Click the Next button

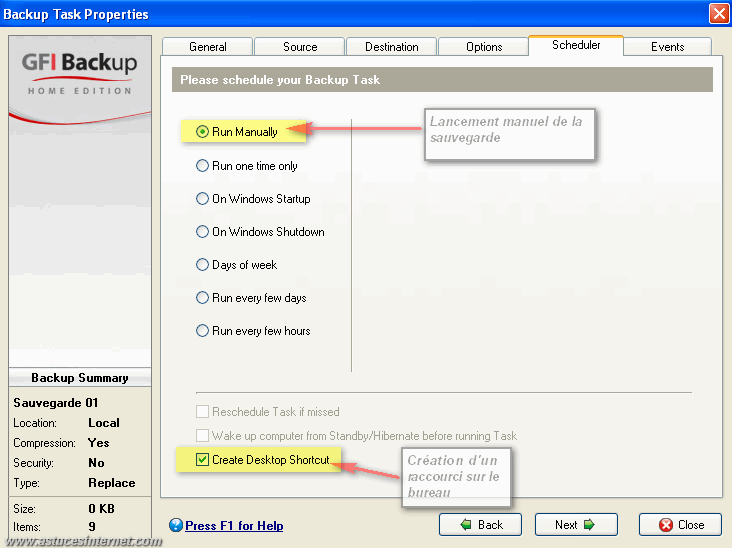click(576, 525)
